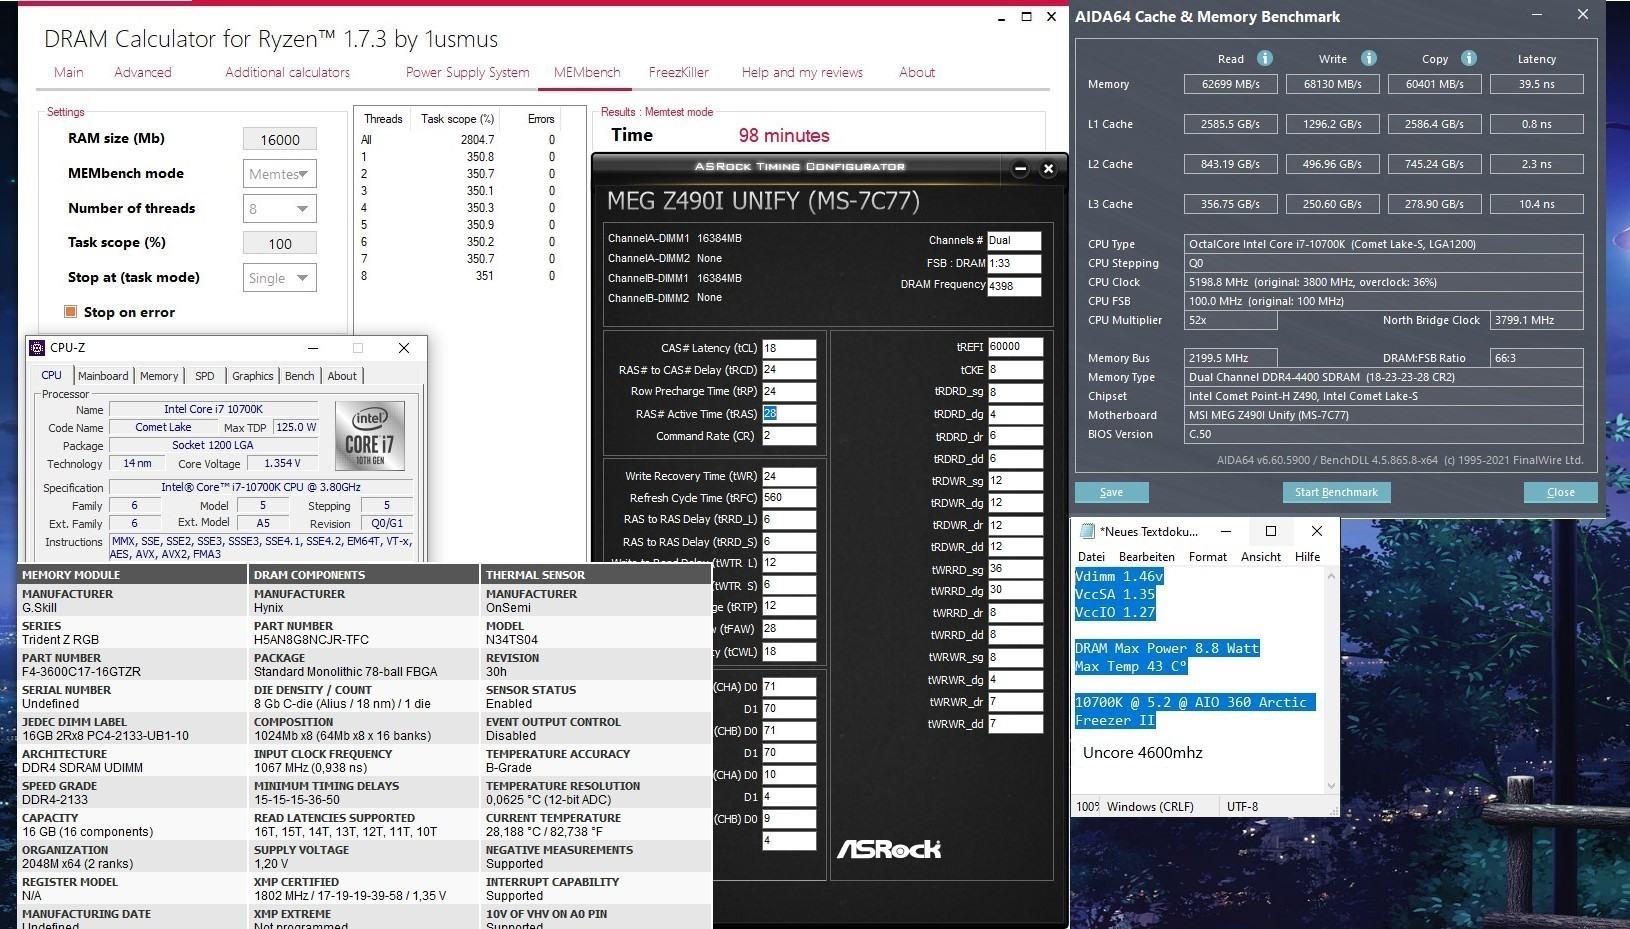Image resolution: width=1630 pixels, height=929 pixels.
Task: Open the Stop at (task mode) dropdown
Action: tap(279, 277)
